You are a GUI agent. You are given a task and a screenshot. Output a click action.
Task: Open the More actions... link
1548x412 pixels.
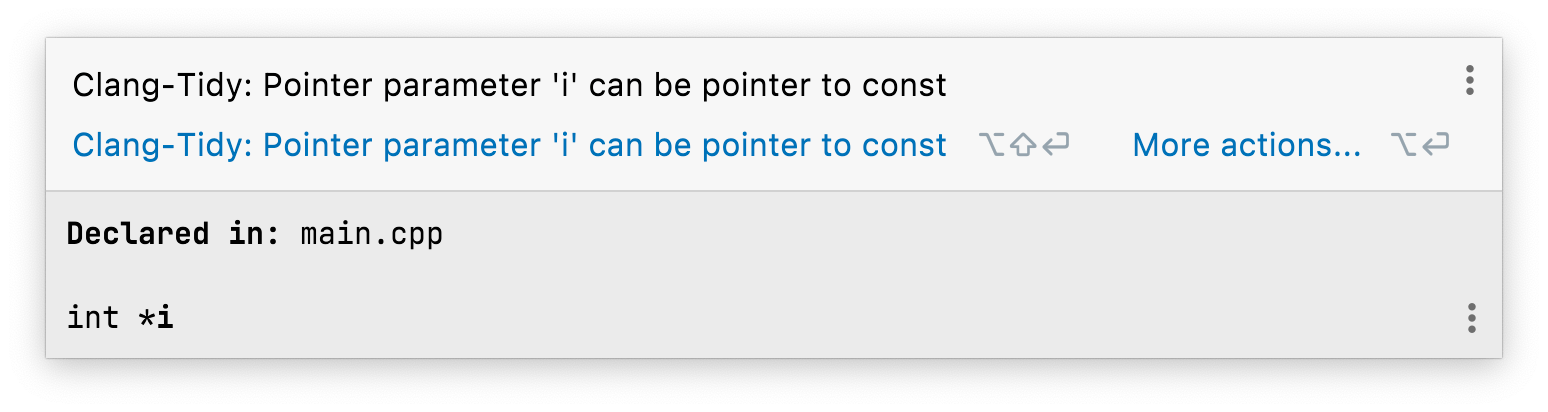point(1246,146)
